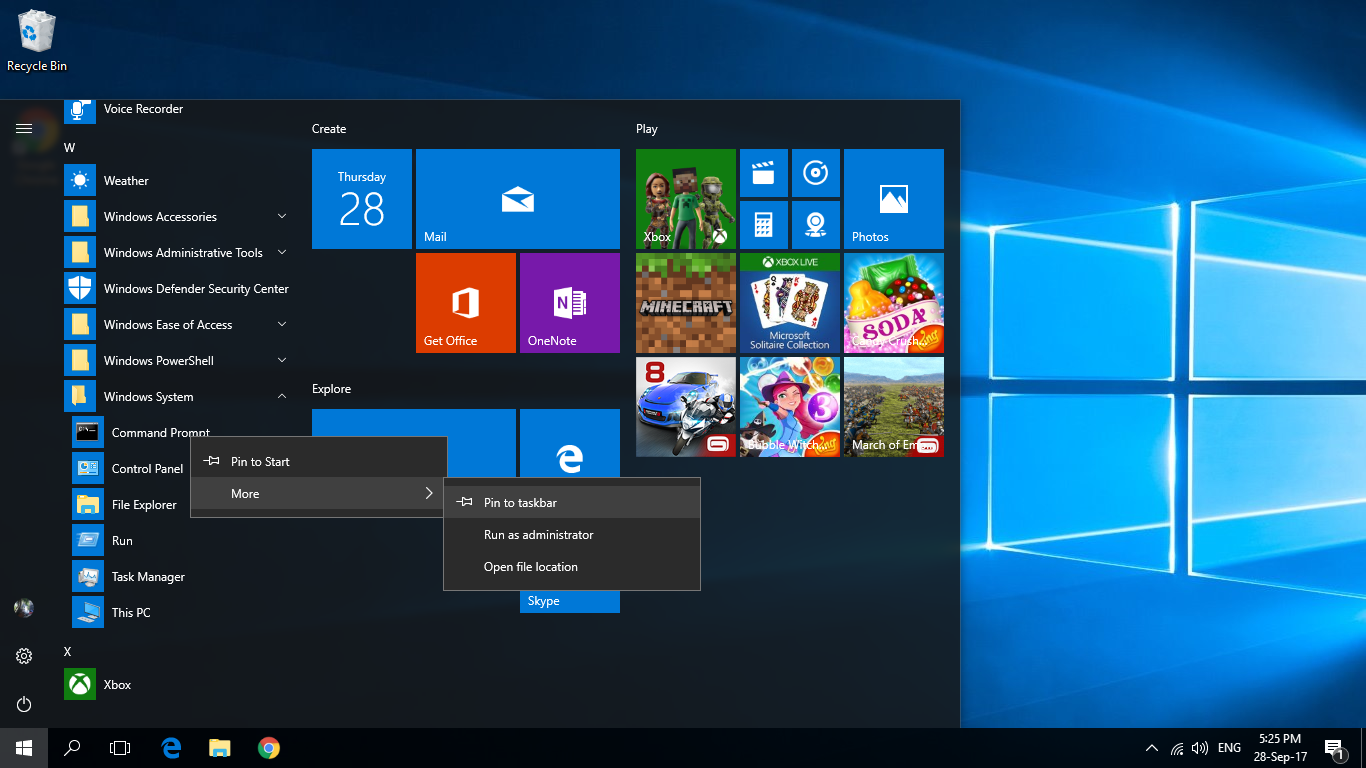Open Windows Defender Security Center shield icon
Viewport: 1366px width, 768px height.
pos(80,288)
